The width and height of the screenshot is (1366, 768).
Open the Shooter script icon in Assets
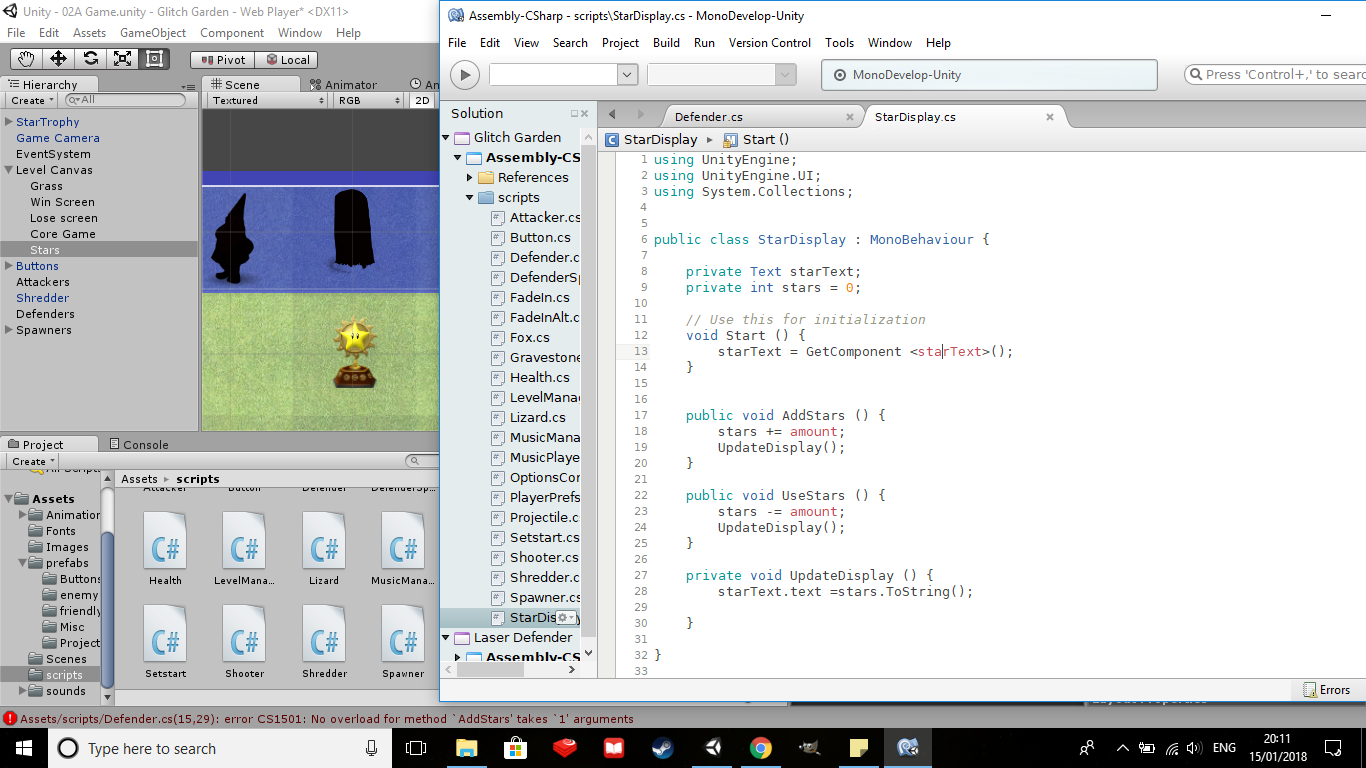pyautogui.click(x=245, y=637)
